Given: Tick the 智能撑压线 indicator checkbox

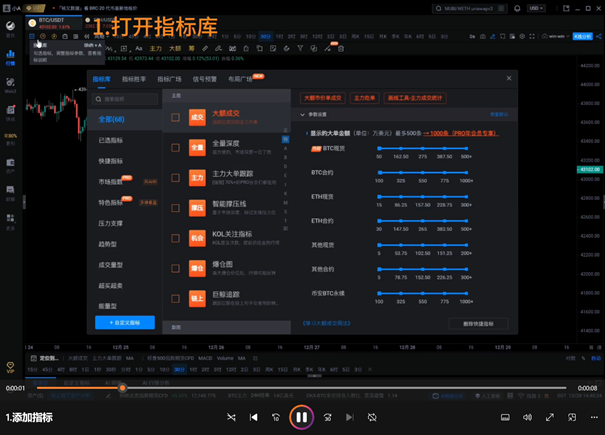Looking at the screenshot, I should click(175, 208).
